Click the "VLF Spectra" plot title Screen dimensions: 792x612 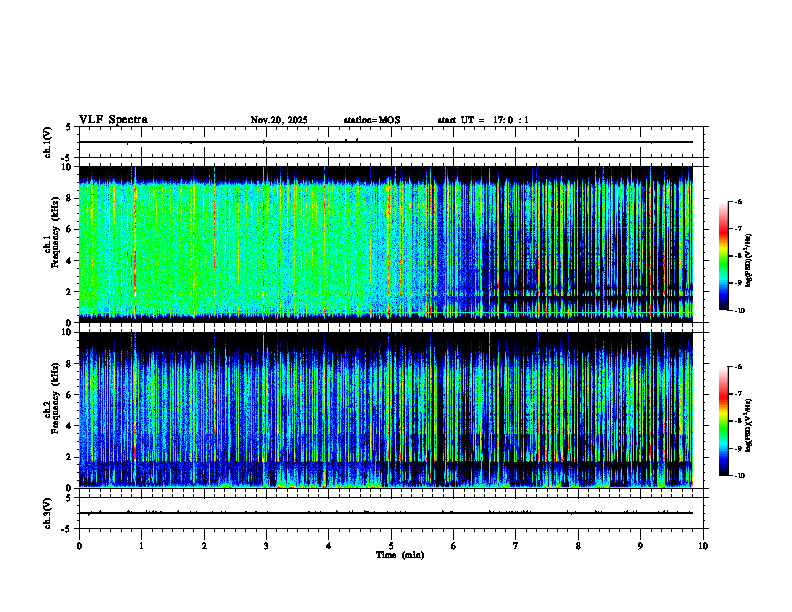[113, 120]
